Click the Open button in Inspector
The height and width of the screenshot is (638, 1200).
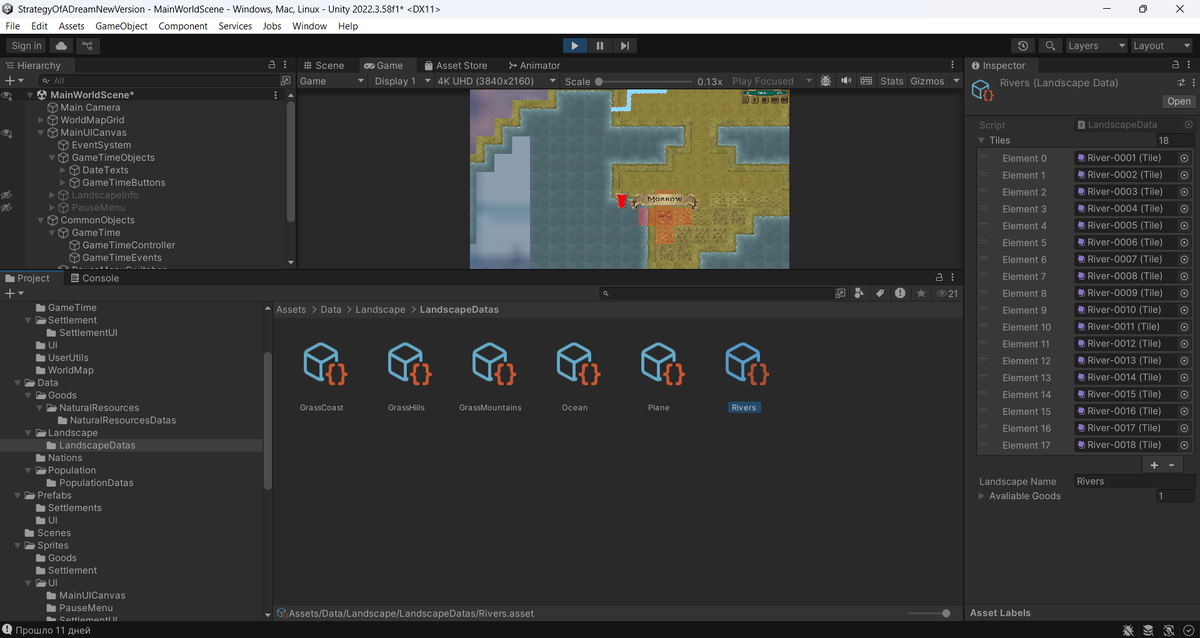point(1178,101)
